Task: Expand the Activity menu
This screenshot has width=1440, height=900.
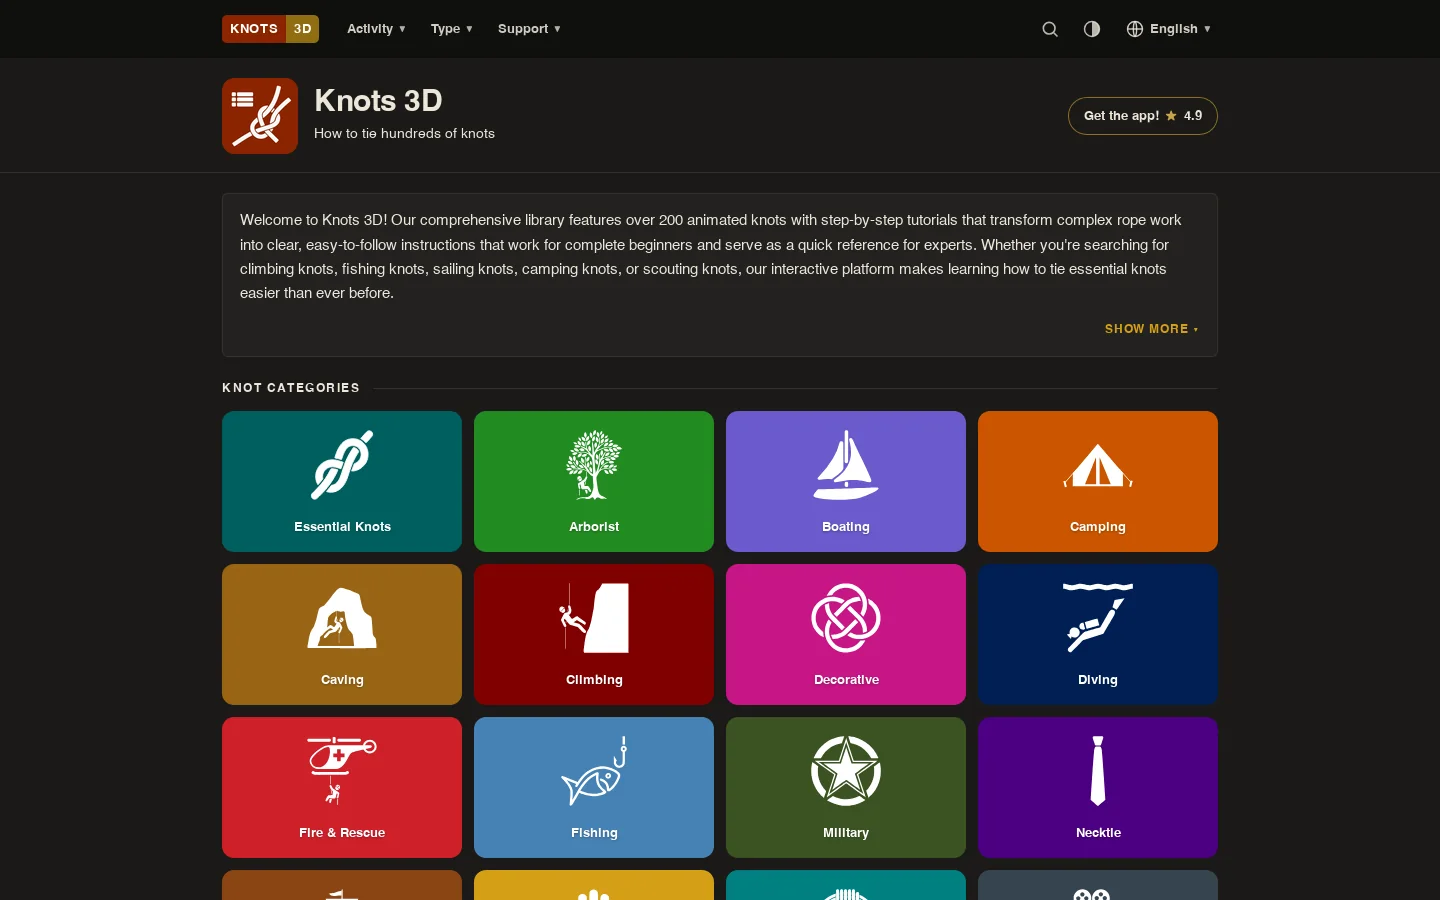Action: point(376,29)
